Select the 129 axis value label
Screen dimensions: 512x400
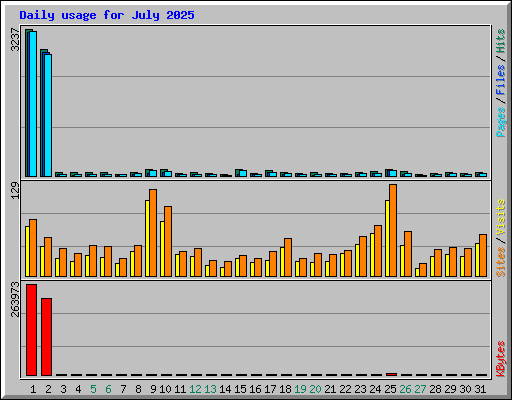point(15,191)
